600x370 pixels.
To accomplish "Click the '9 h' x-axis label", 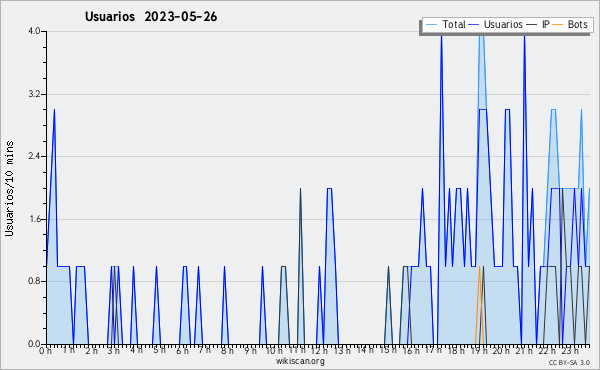I will [x=250, y=350].
